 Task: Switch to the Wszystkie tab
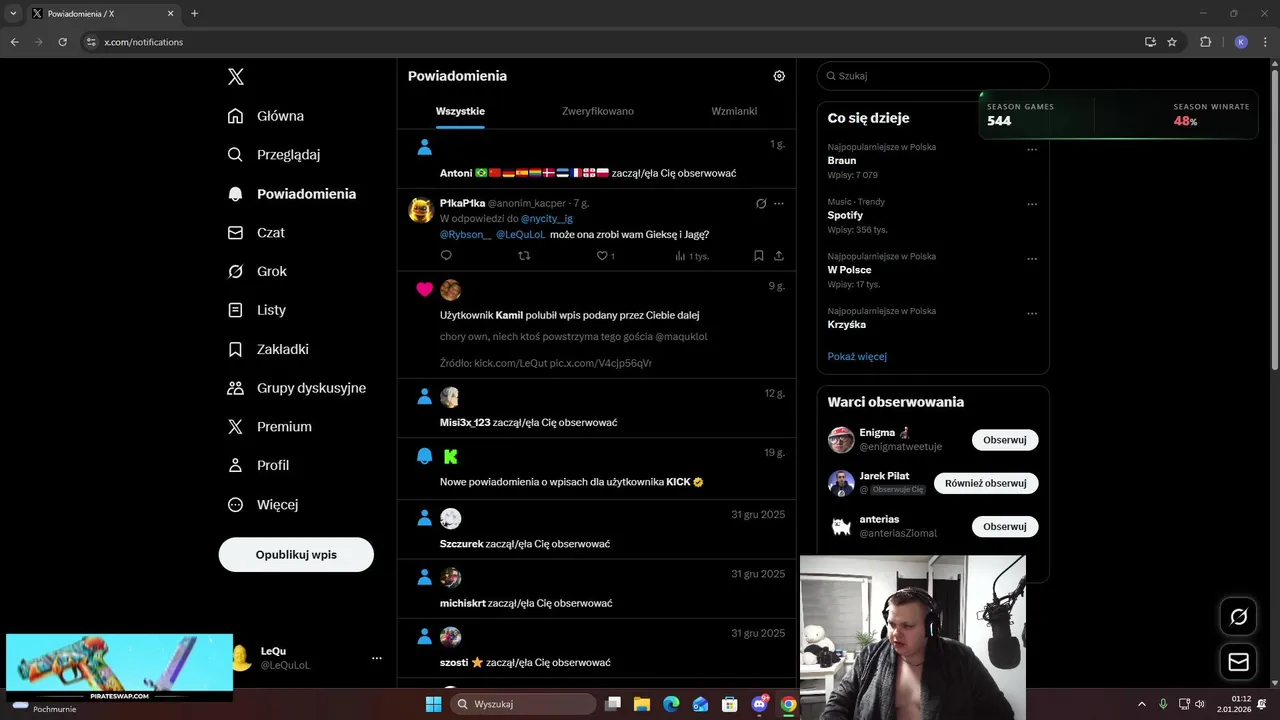tap(460, 111)
